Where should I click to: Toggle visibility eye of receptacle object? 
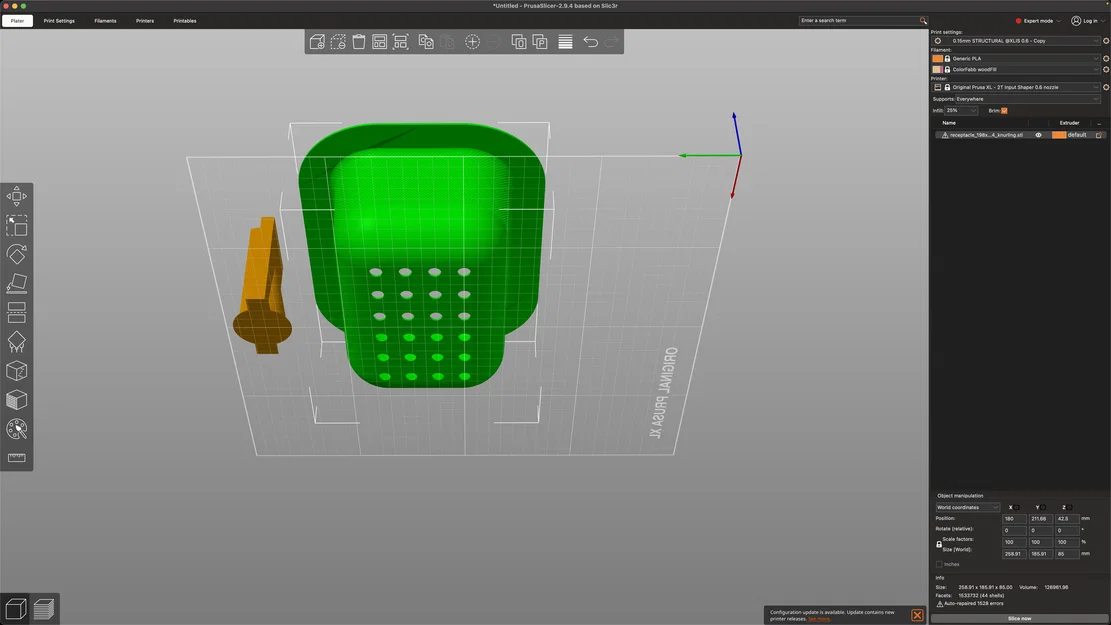pos(1038,135)
